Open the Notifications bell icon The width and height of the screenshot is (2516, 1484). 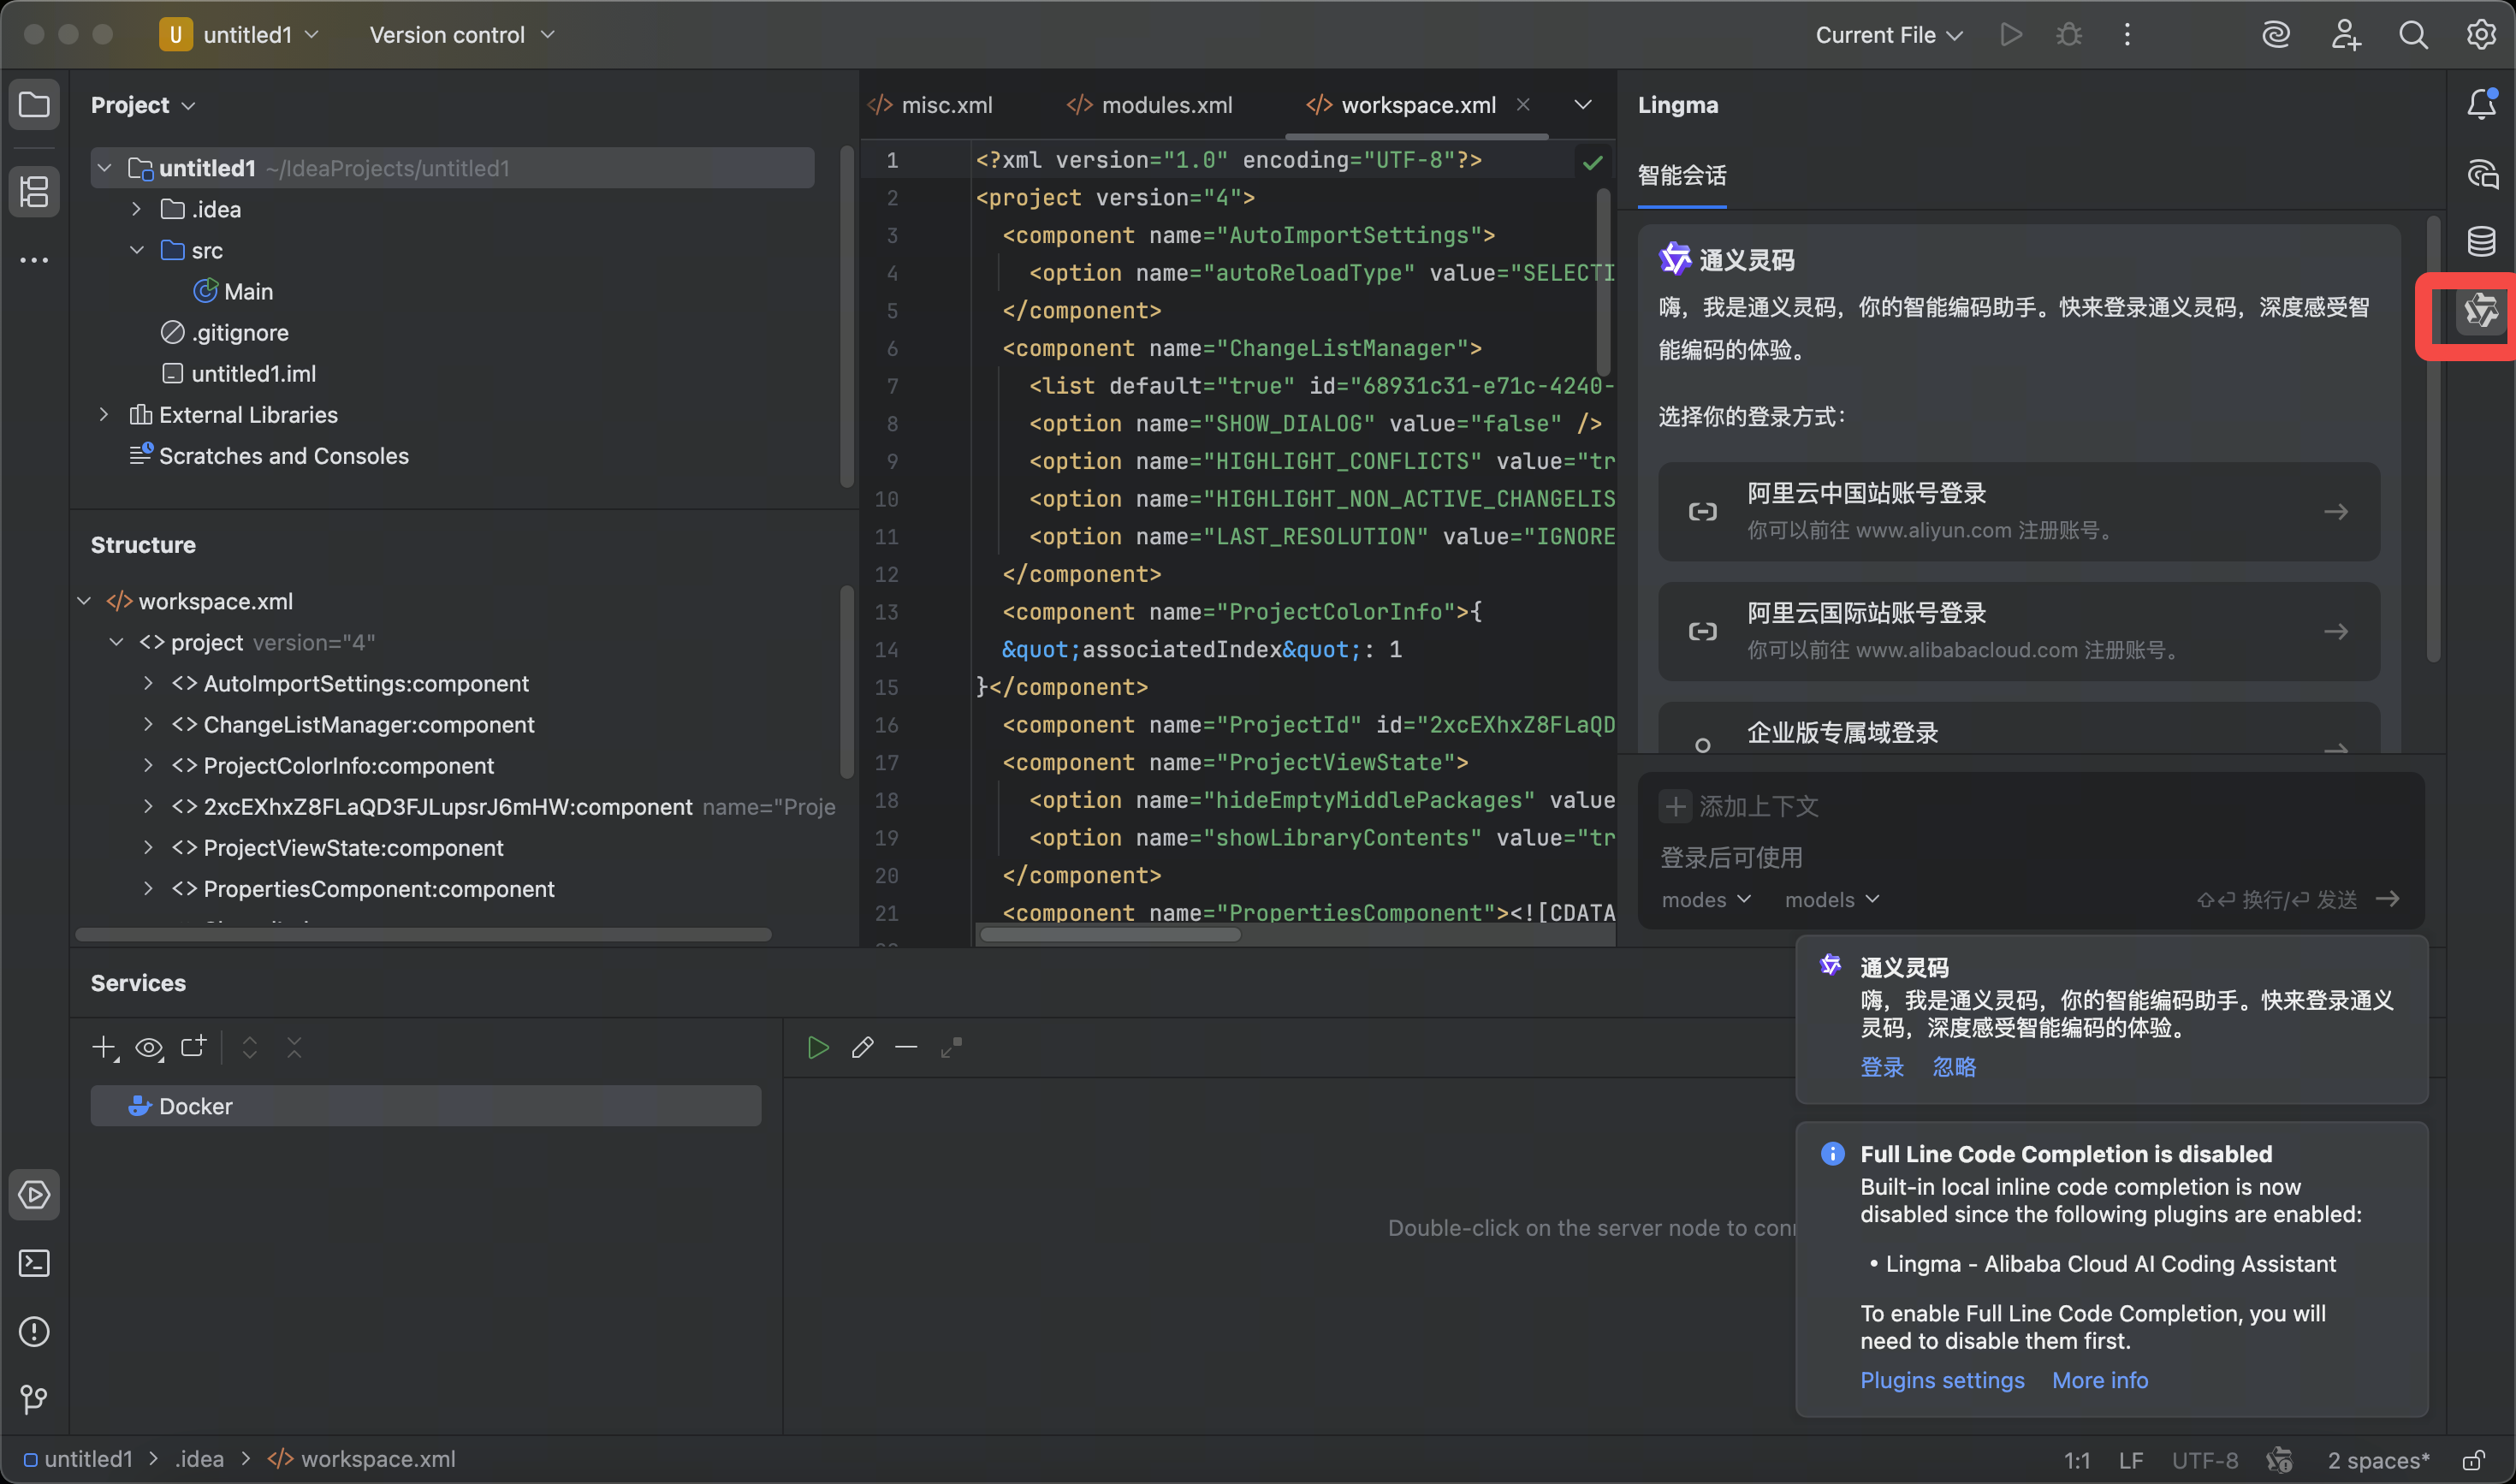click(x=2480, y=104)
